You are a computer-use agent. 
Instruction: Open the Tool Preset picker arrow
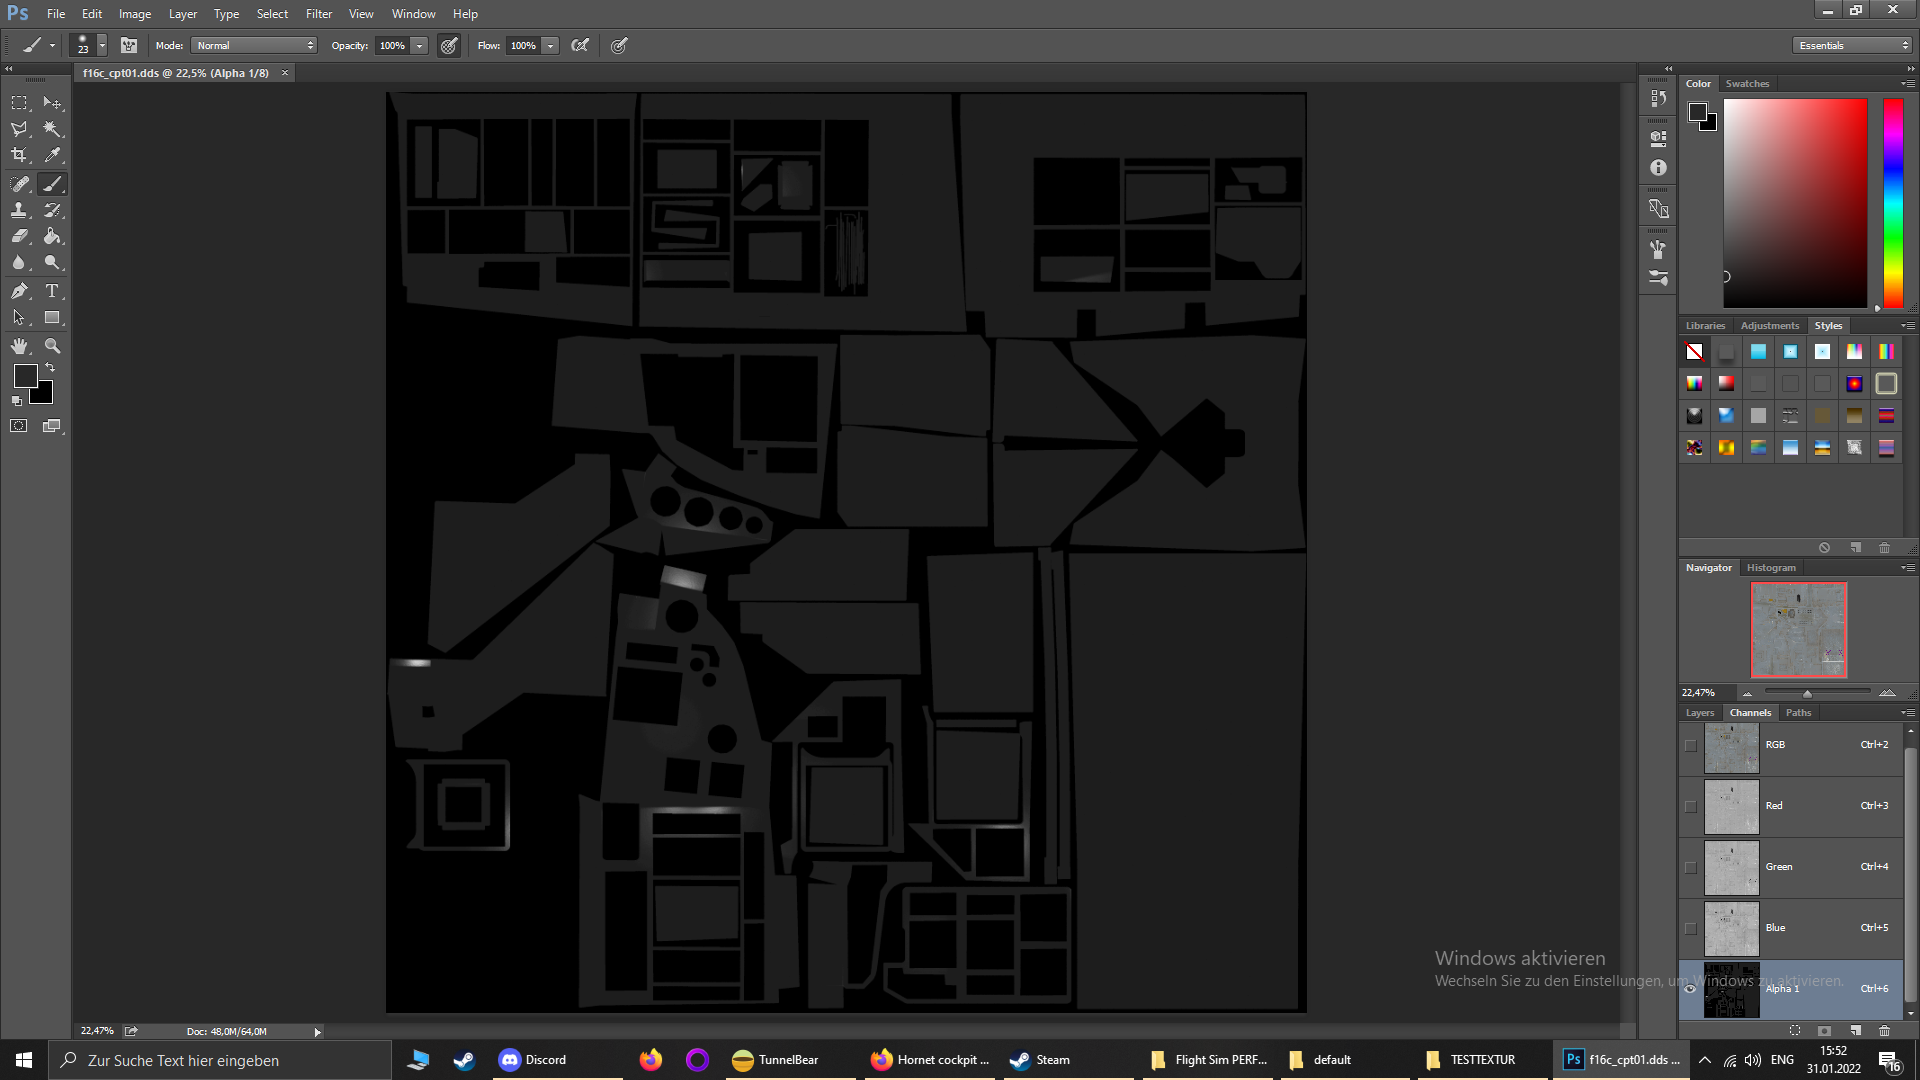pyautogui.click(x=52, y=45)
